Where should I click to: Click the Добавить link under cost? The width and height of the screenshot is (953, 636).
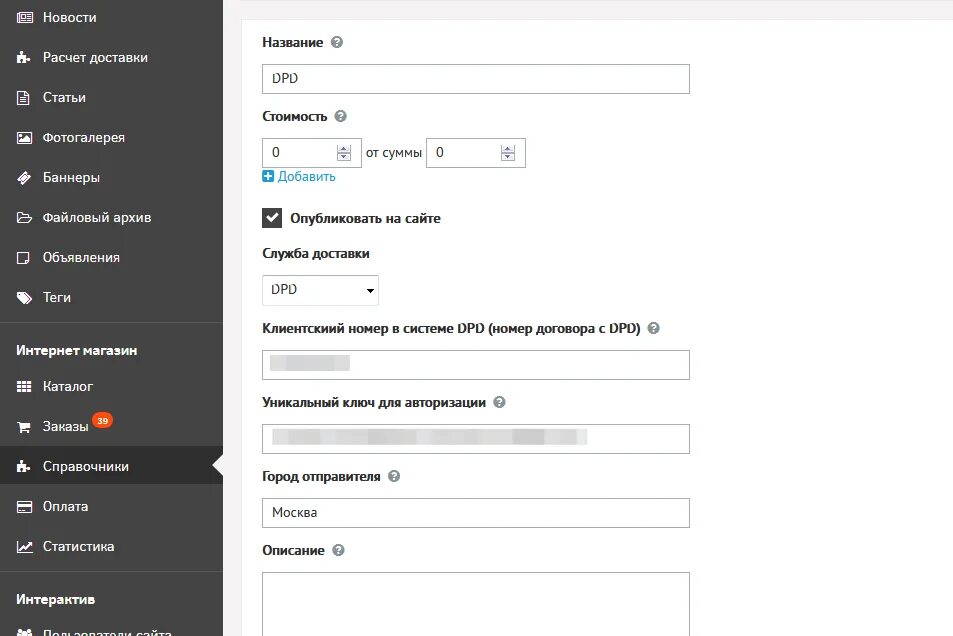click(306, 176)
